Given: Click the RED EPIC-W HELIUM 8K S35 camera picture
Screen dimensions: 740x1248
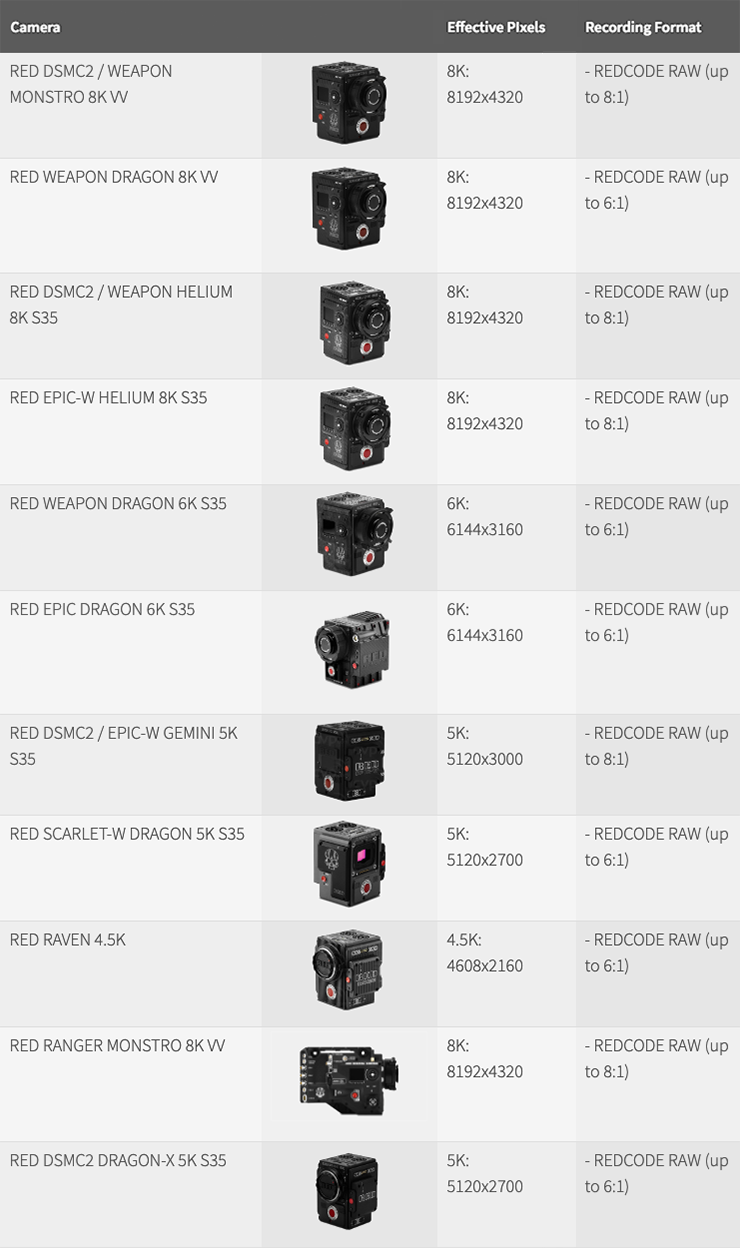Looking at the screenshot, I should 355,429.
